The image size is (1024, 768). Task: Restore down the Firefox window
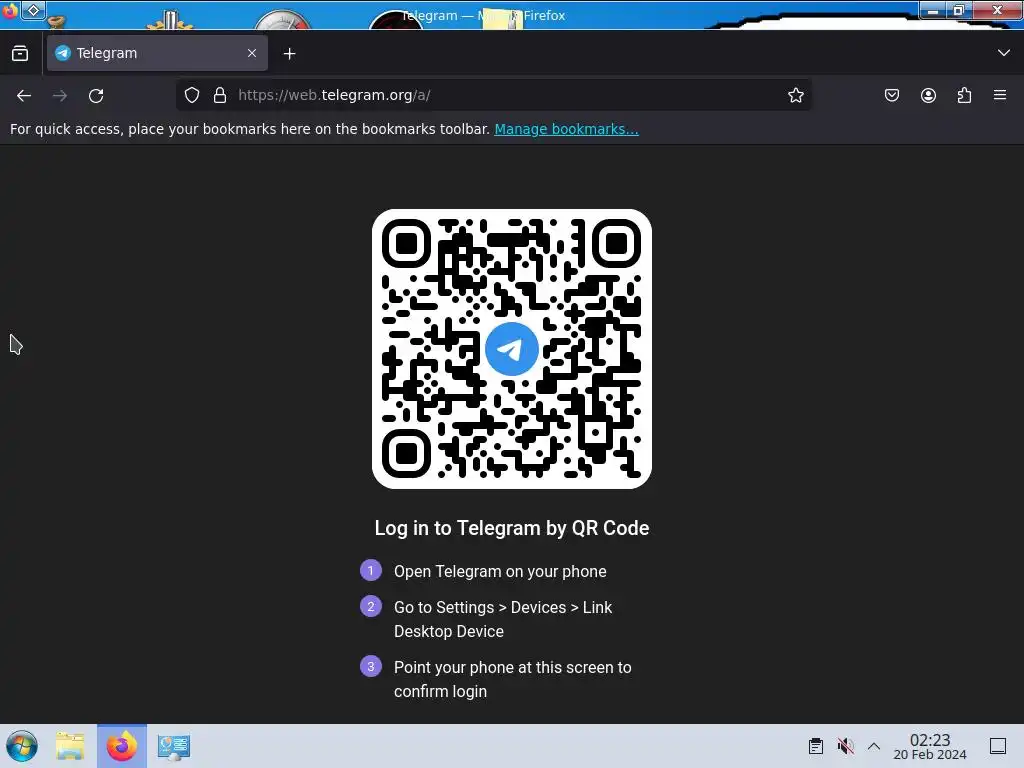(x=959, y=10)
